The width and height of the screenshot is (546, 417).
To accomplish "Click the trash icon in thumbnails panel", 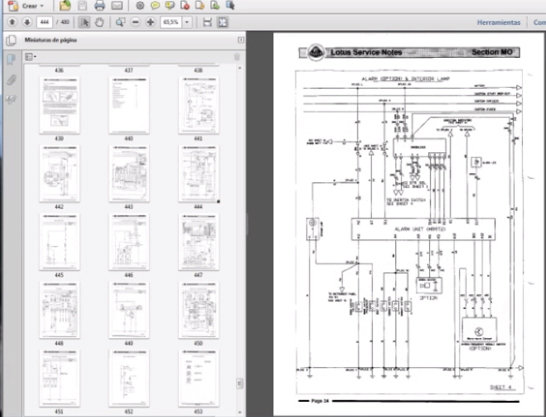I will 237,57.
